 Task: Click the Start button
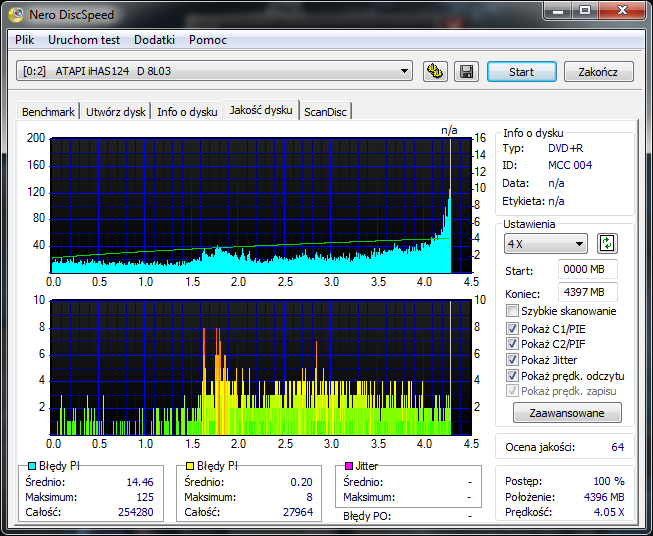(521, 72)
